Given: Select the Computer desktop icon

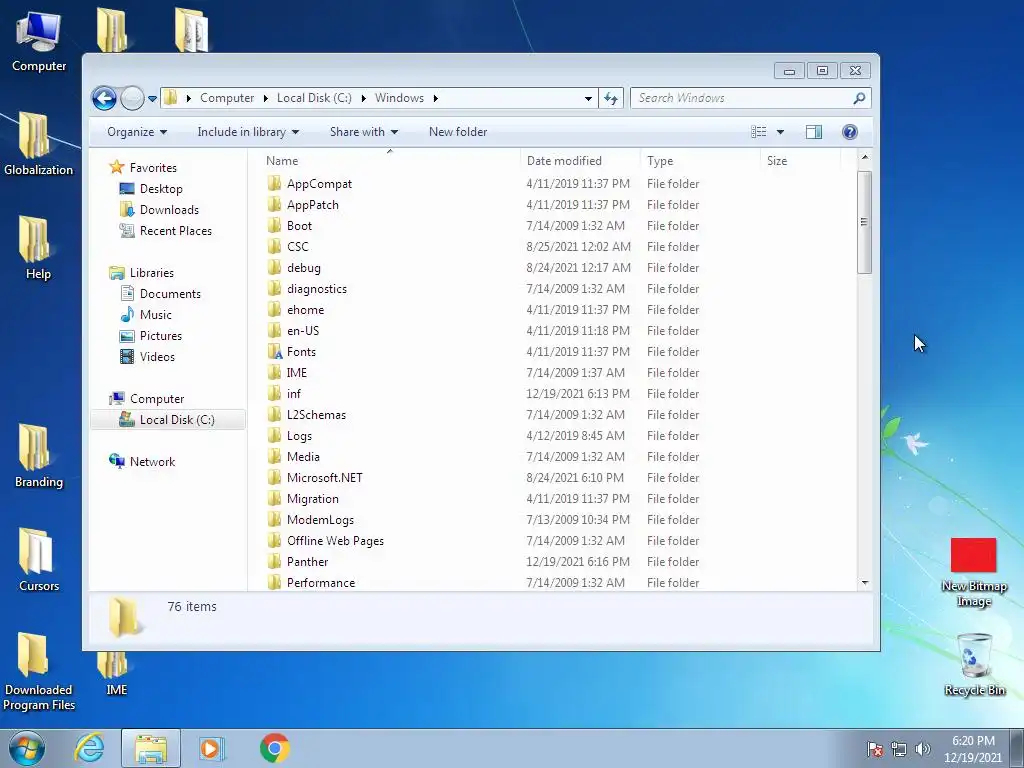Looking at the screenshot, I should [x=39, y=41].
